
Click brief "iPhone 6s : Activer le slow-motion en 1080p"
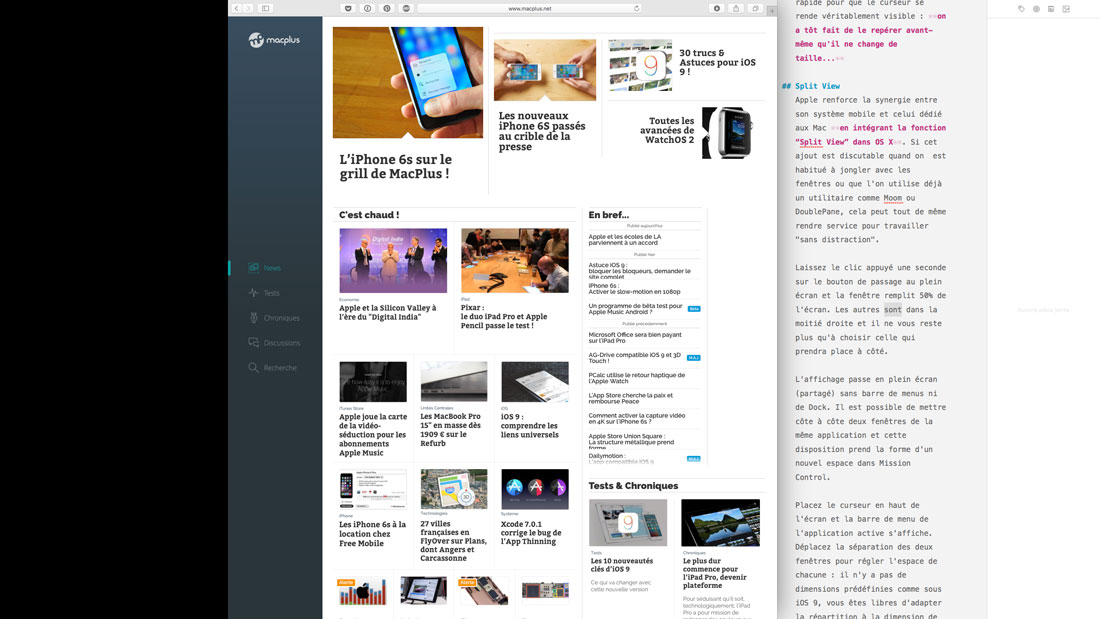tap(634, 288)
